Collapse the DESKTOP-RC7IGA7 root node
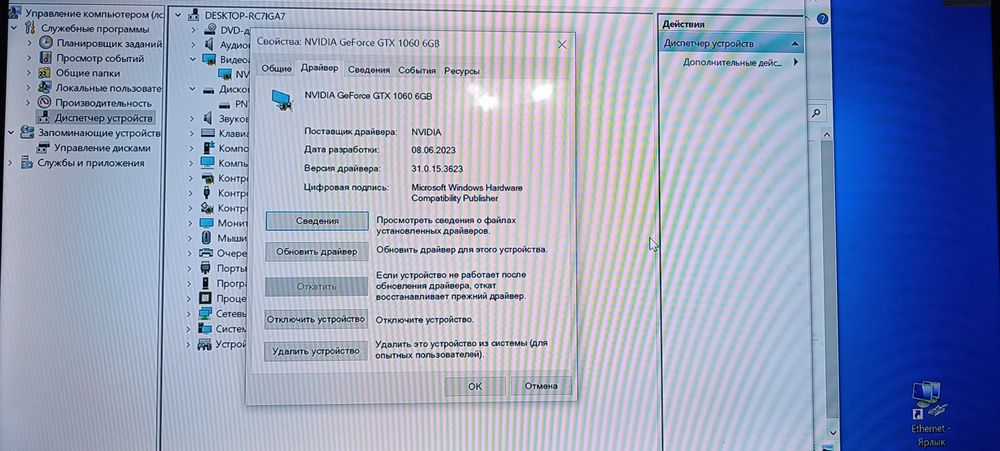The height and width of the screenshot is (451, 1000). click(x=178, y=15)
